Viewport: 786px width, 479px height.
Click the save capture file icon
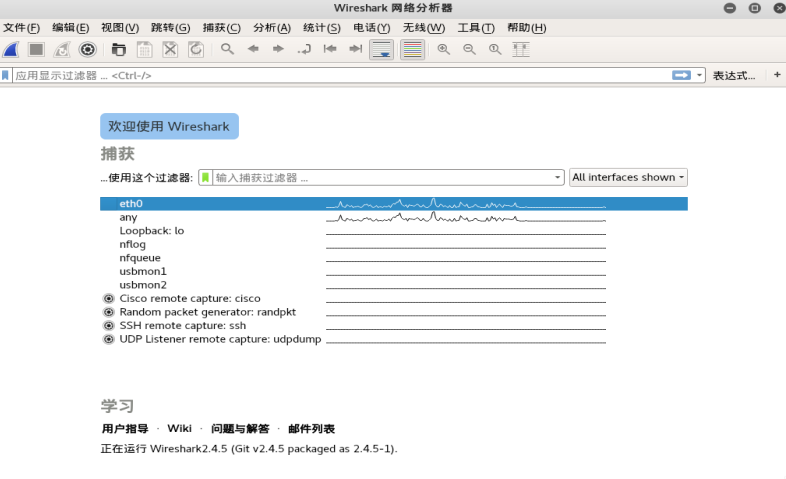pyautogui.click(x=144, y=50)
